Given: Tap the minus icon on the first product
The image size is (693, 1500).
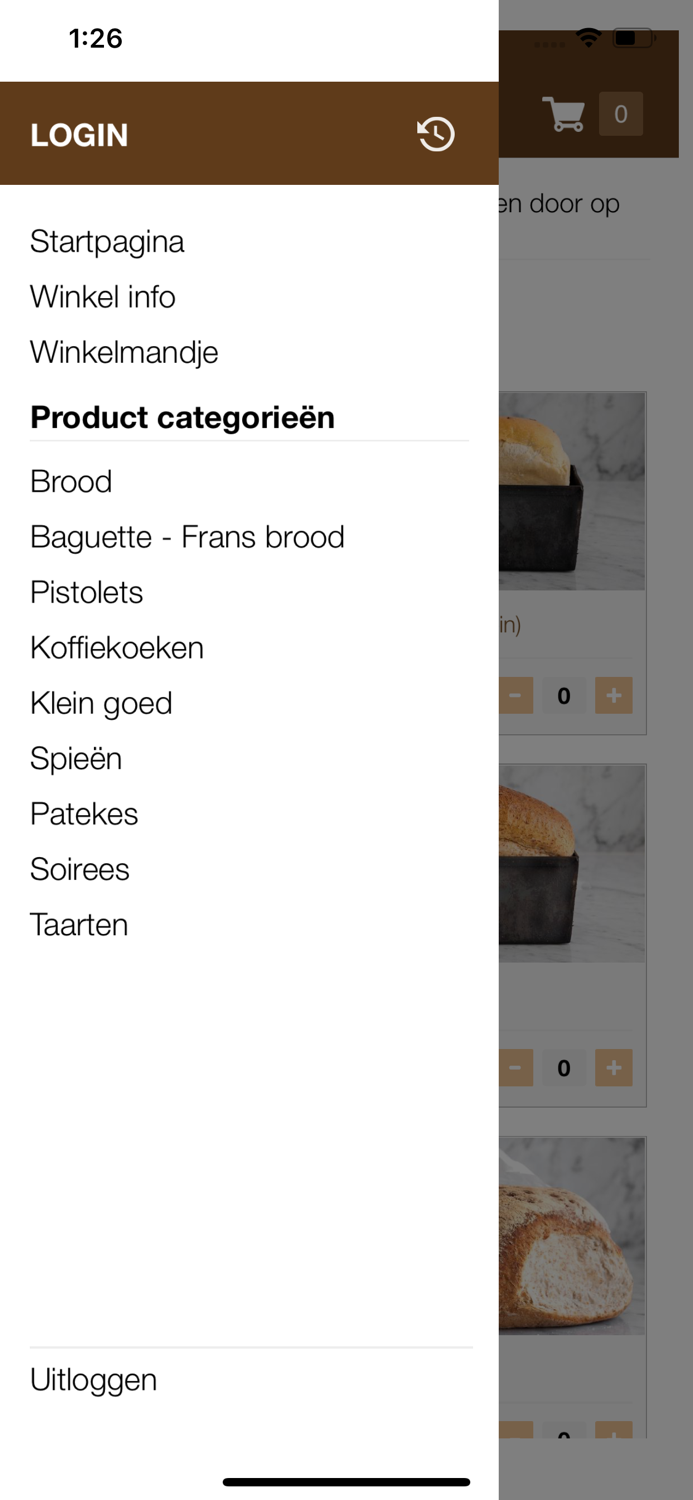Looking at the screenshot, I should click(x=514, y=695).
